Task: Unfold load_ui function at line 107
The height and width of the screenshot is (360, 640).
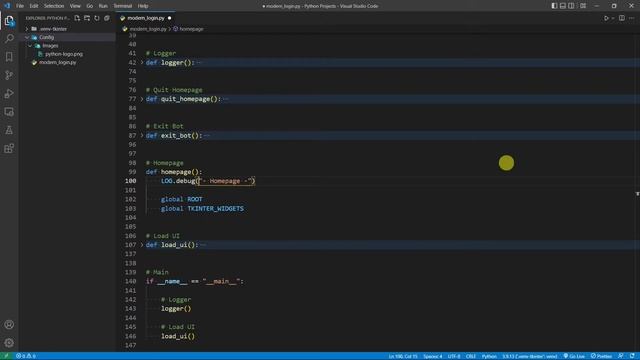Action: (142, 245)
